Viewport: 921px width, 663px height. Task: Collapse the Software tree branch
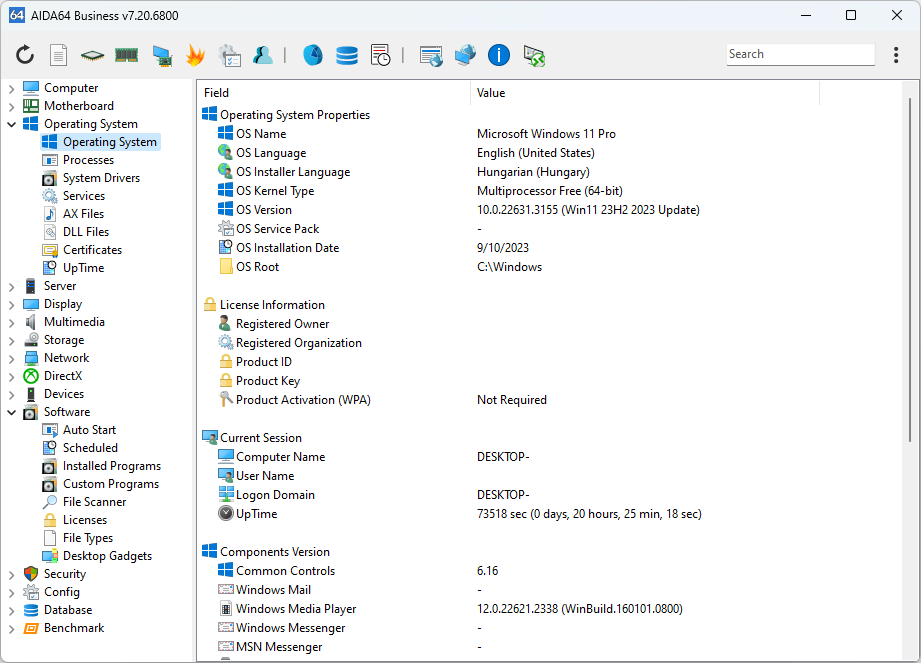coord(10,411)
